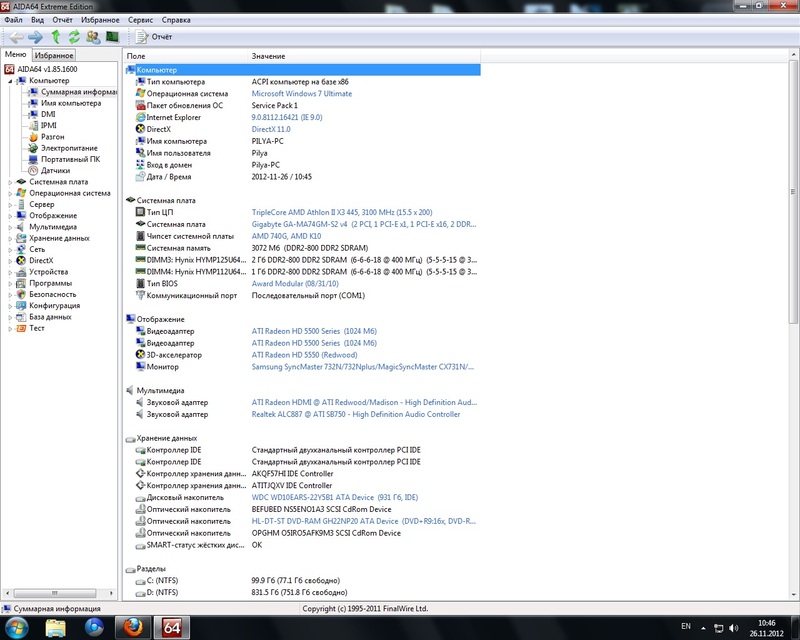The width and height of the screenshot is (800, 640).
Task: Click the green monitor diagnostics toolbar icon
Action: click(112, 37)
